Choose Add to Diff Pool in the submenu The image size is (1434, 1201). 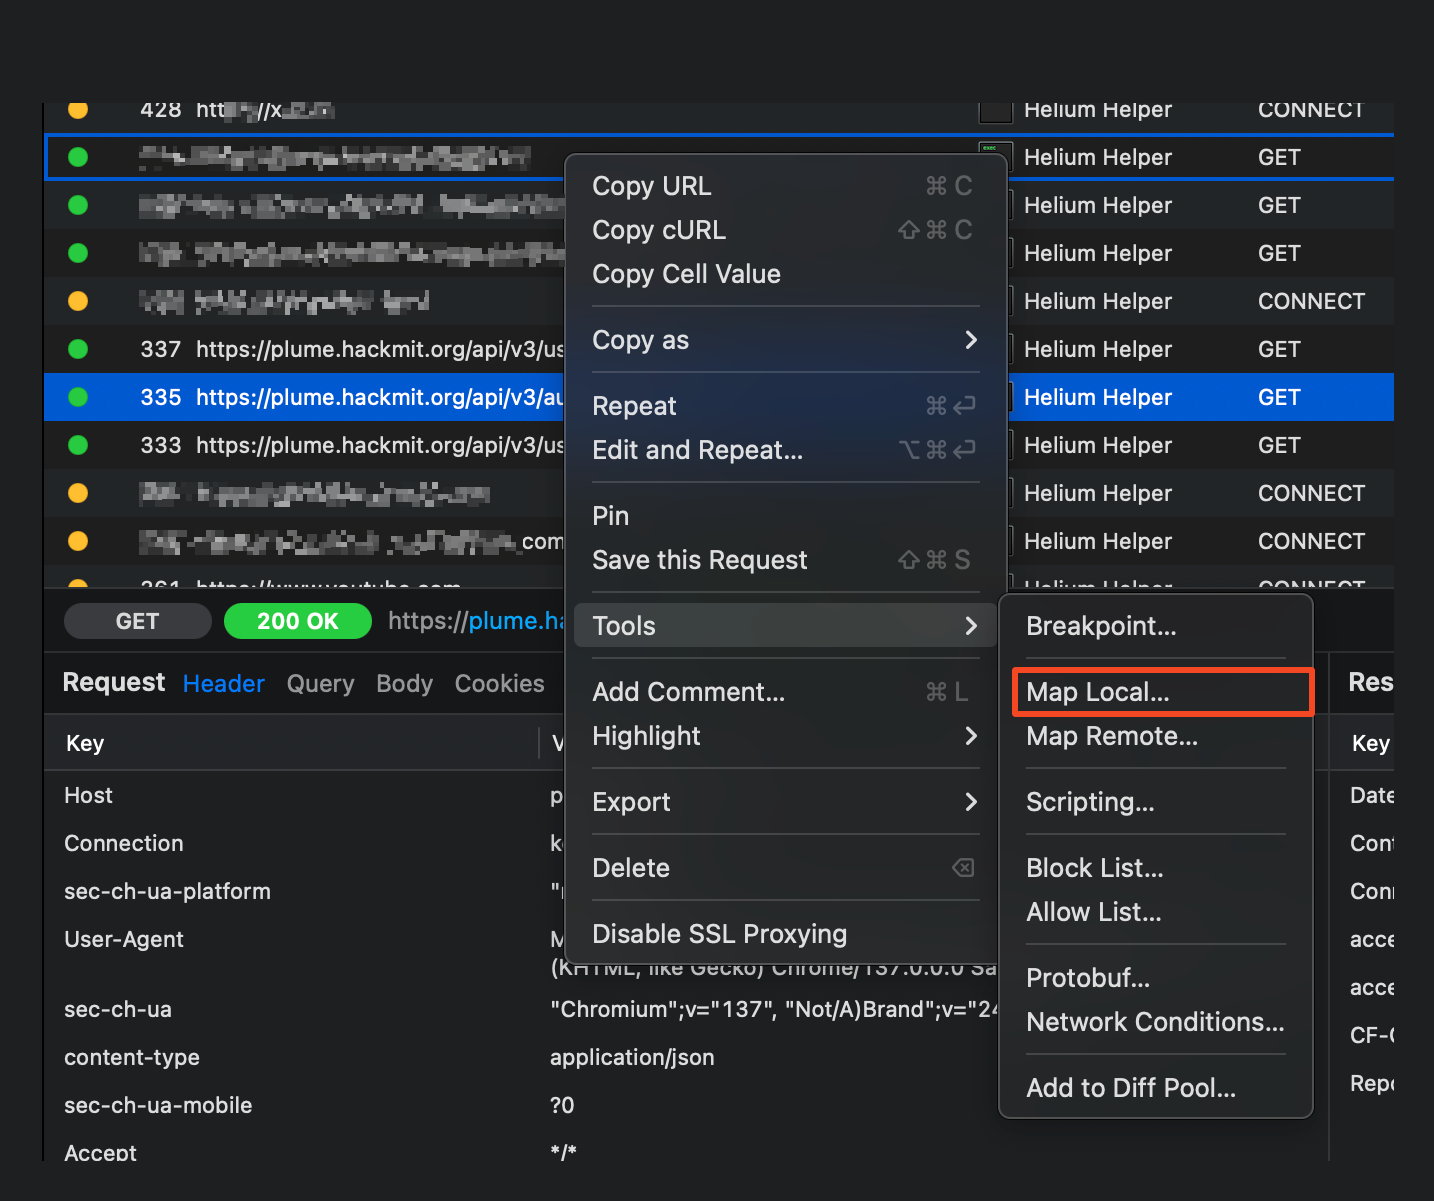tap(1131, 1088)
